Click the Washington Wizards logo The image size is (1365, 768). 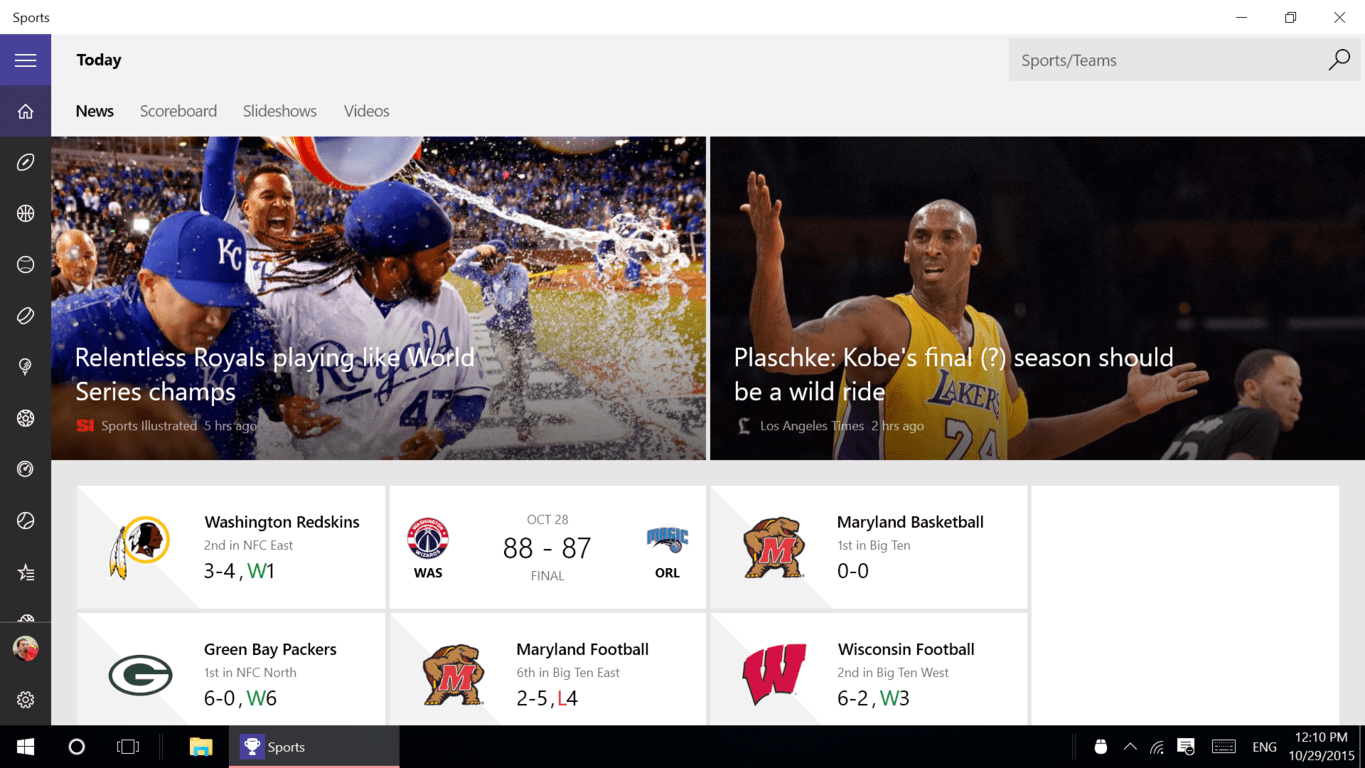(428, 539)
